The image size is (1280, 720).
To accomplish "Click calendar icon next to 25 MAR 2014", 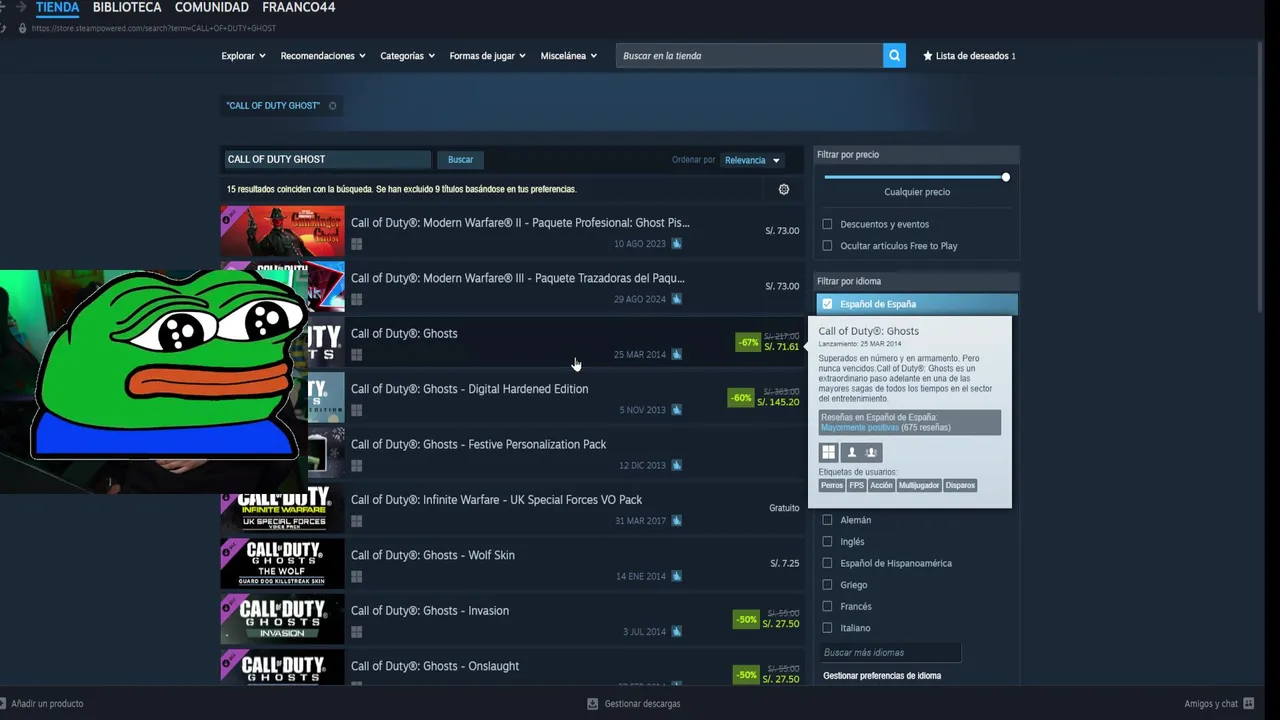I will [677, 354].
